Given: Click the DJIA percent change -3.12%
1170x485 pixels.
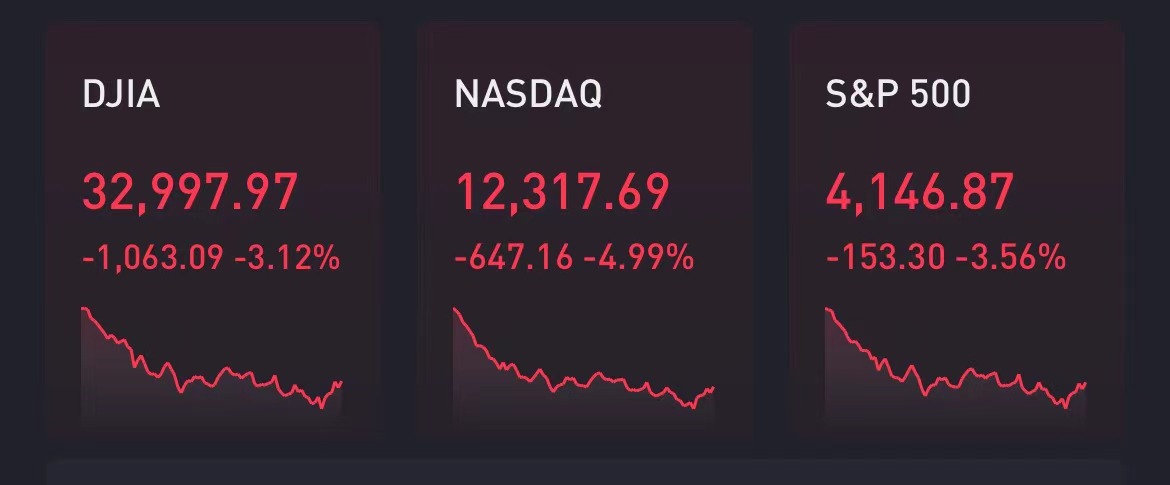Looking at the screenshot, I should [287, 258].
